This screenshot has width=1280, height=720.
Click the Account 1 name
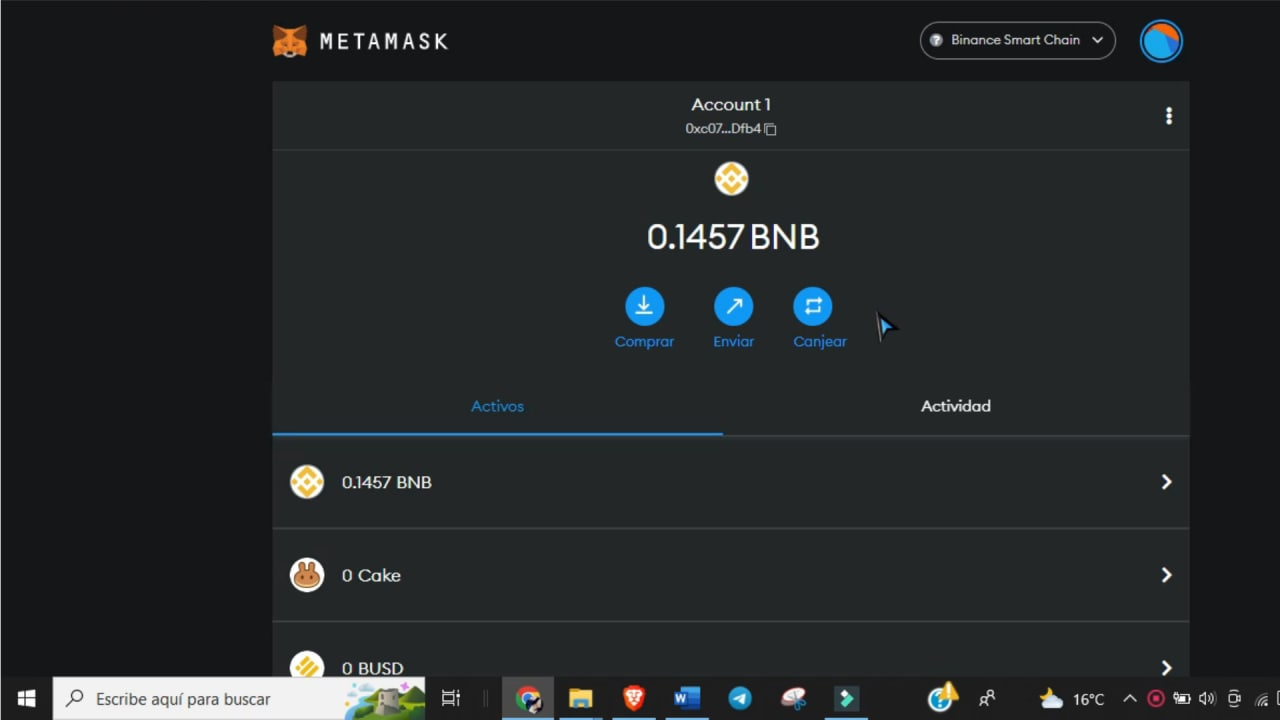click(731, 104)
